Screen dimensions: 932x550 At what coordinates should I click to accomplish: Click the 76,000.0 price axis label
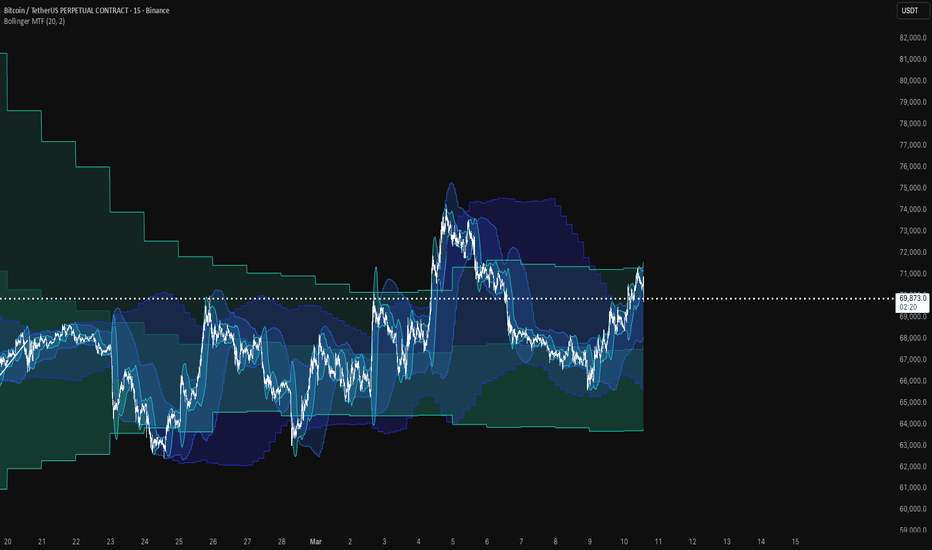tap(912, 166)
